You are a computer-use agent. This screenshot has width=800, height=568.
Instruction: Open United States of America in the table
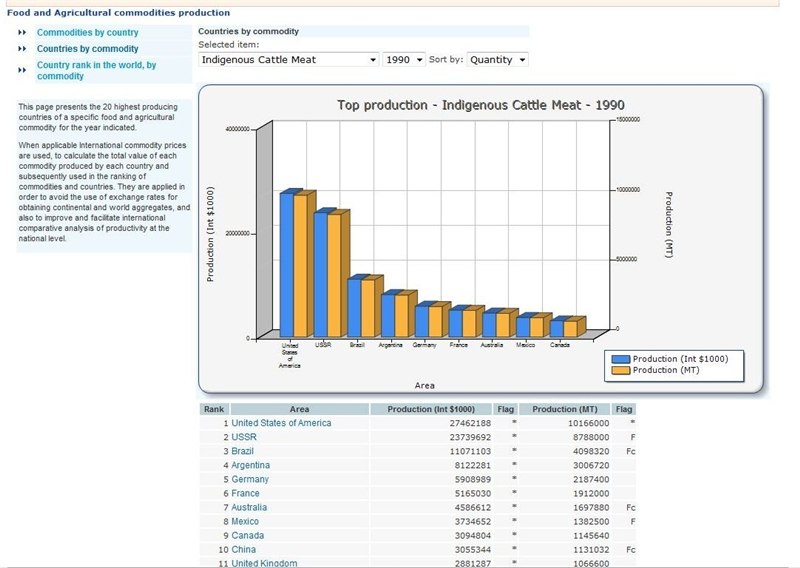pos(281,423)
